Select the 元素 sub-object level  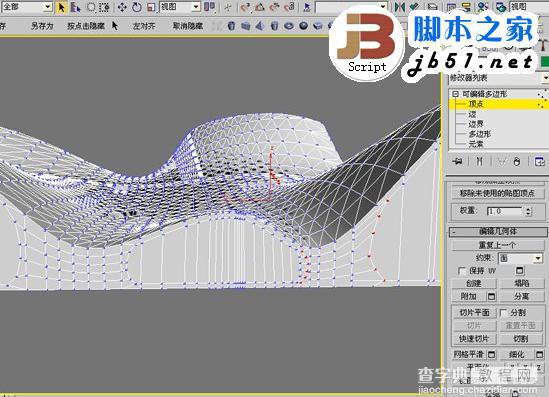[475, 144]
